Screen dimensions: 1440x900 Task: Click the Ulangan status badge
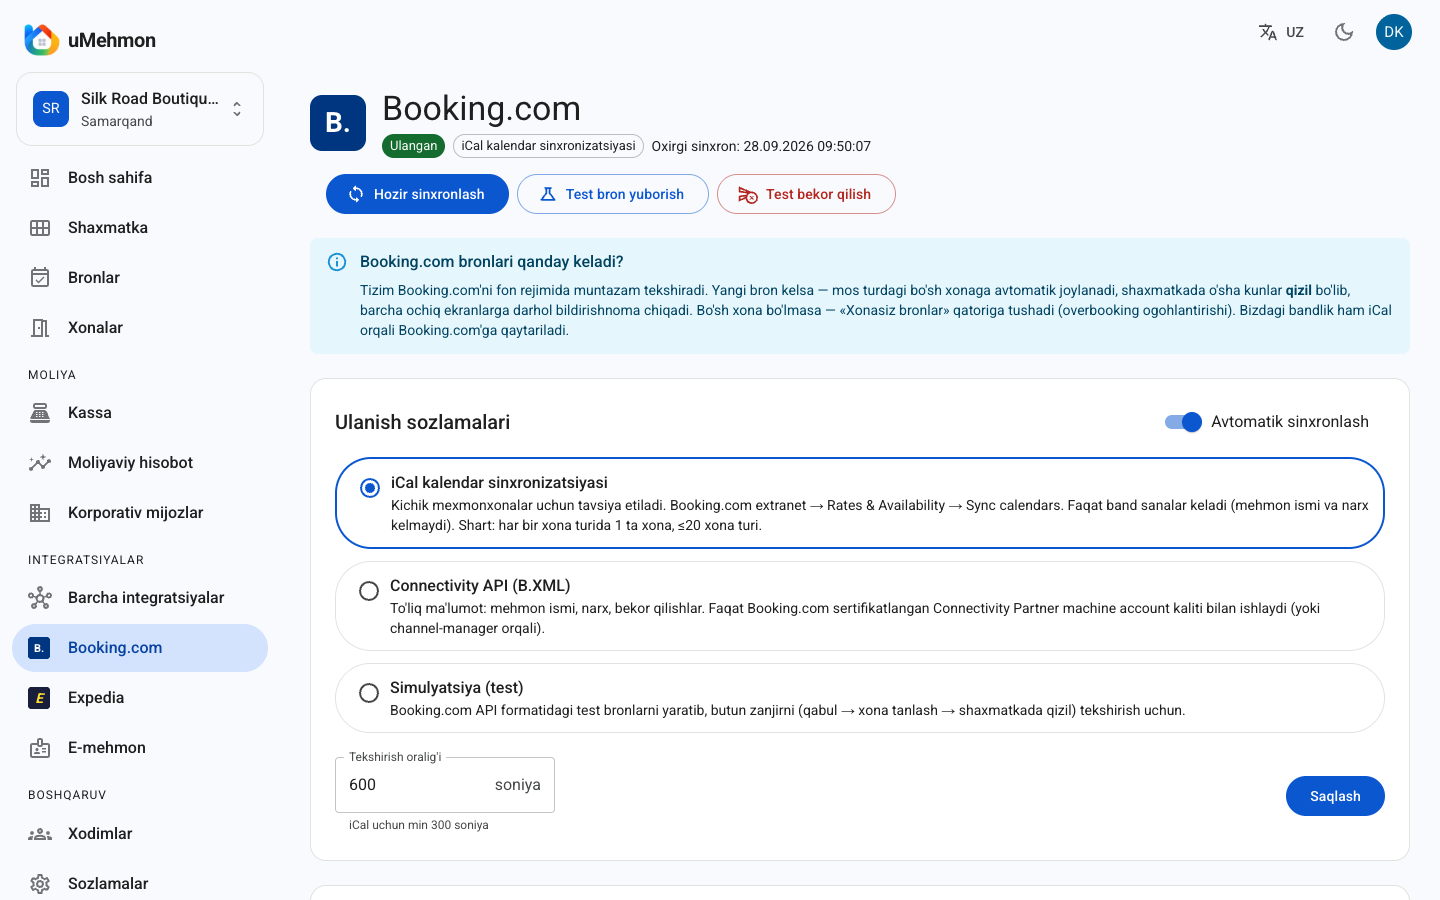414,146
